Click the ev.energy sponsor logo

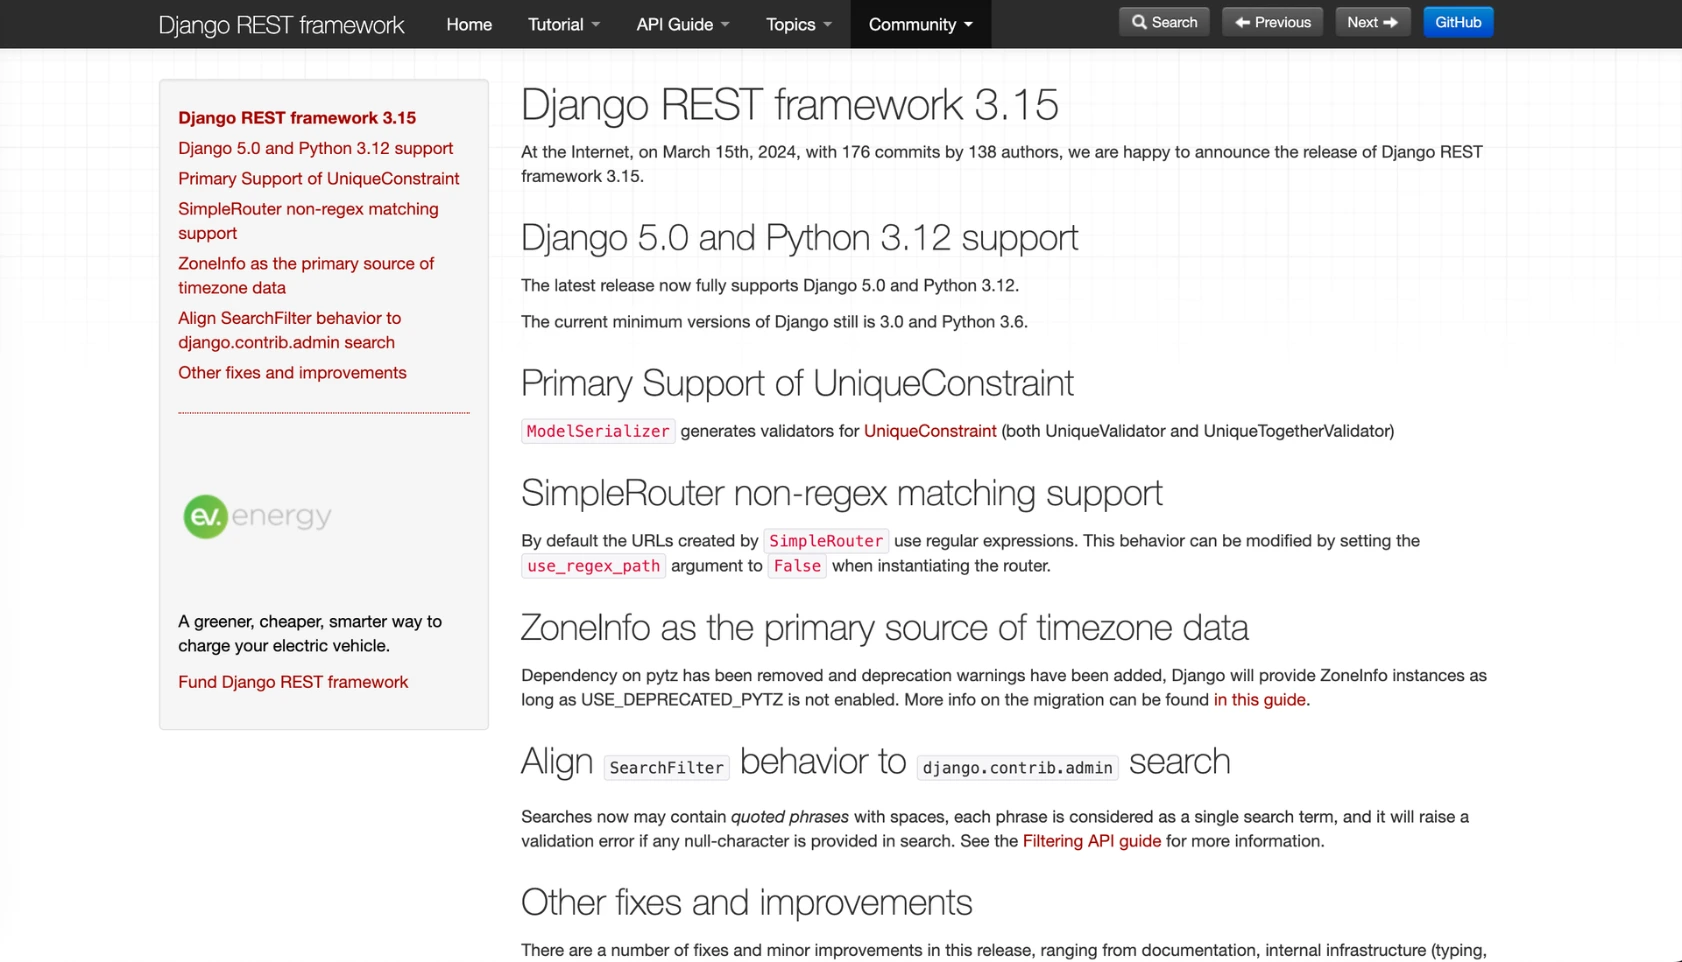[257, 516]
